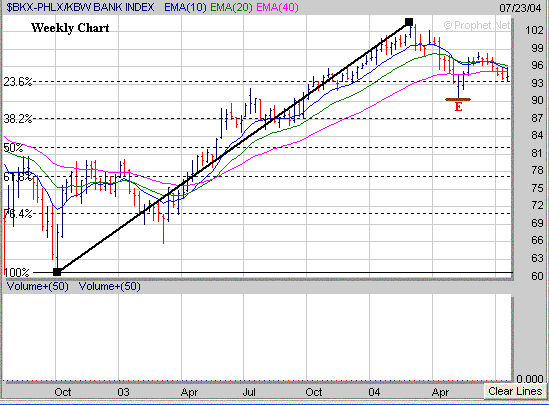Image resolution: width=549 pixels, height=405 pixels.
Task: Select the EMA(20) indicator label
Action: coord(231,7)
